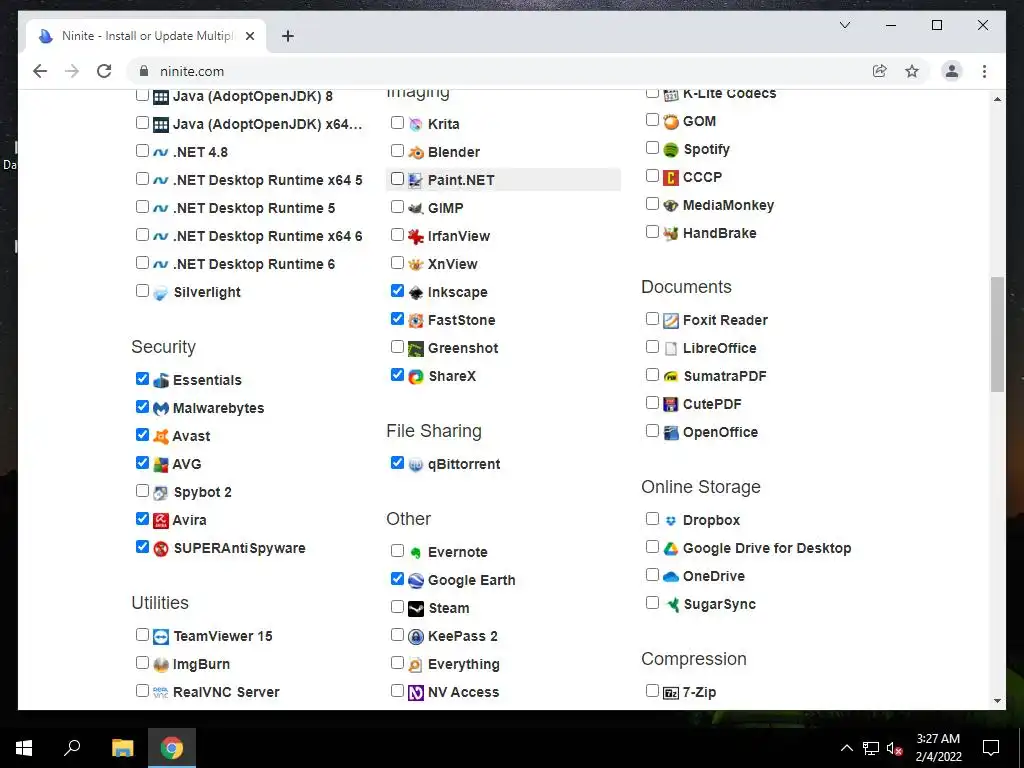Click the IrfanView red splat icon
This screenshot has height=768, width=1024.
click(416, 236)
